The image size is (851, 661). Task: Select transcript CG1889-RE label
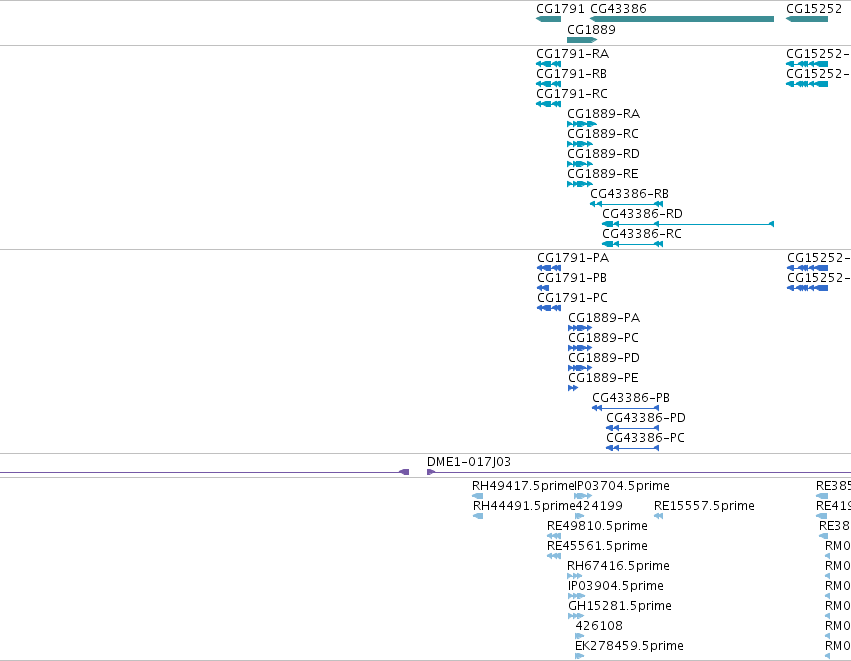point(602,174)
